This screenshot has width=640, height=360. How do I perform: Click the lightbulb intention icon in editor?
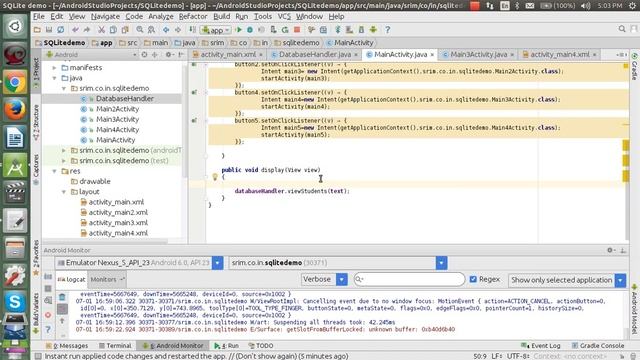(x=215, y=177)
